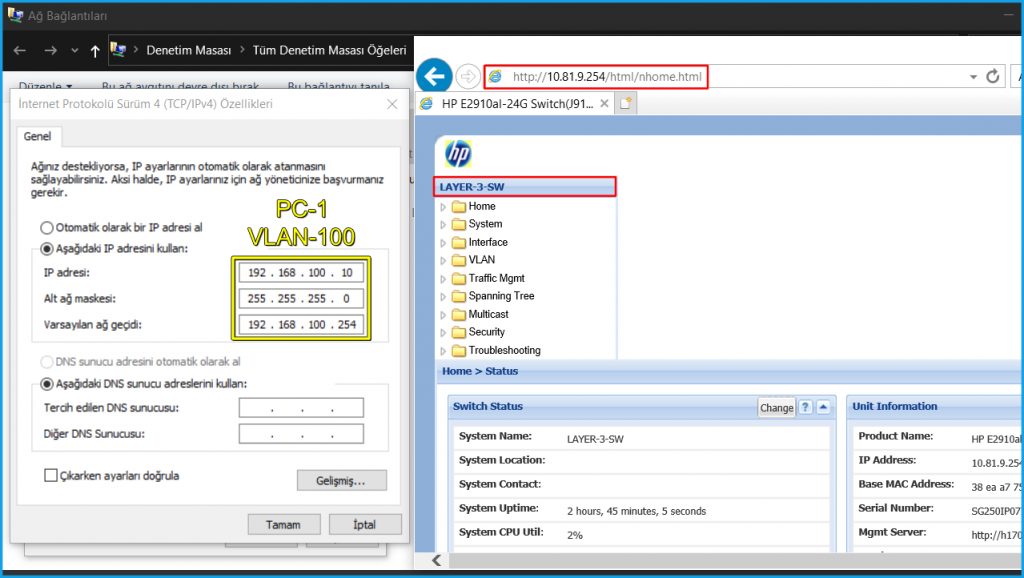Click horizontal scrollbar left arrow in browser
This screenshot has width=1024, height=578.
tap(436, 560)
